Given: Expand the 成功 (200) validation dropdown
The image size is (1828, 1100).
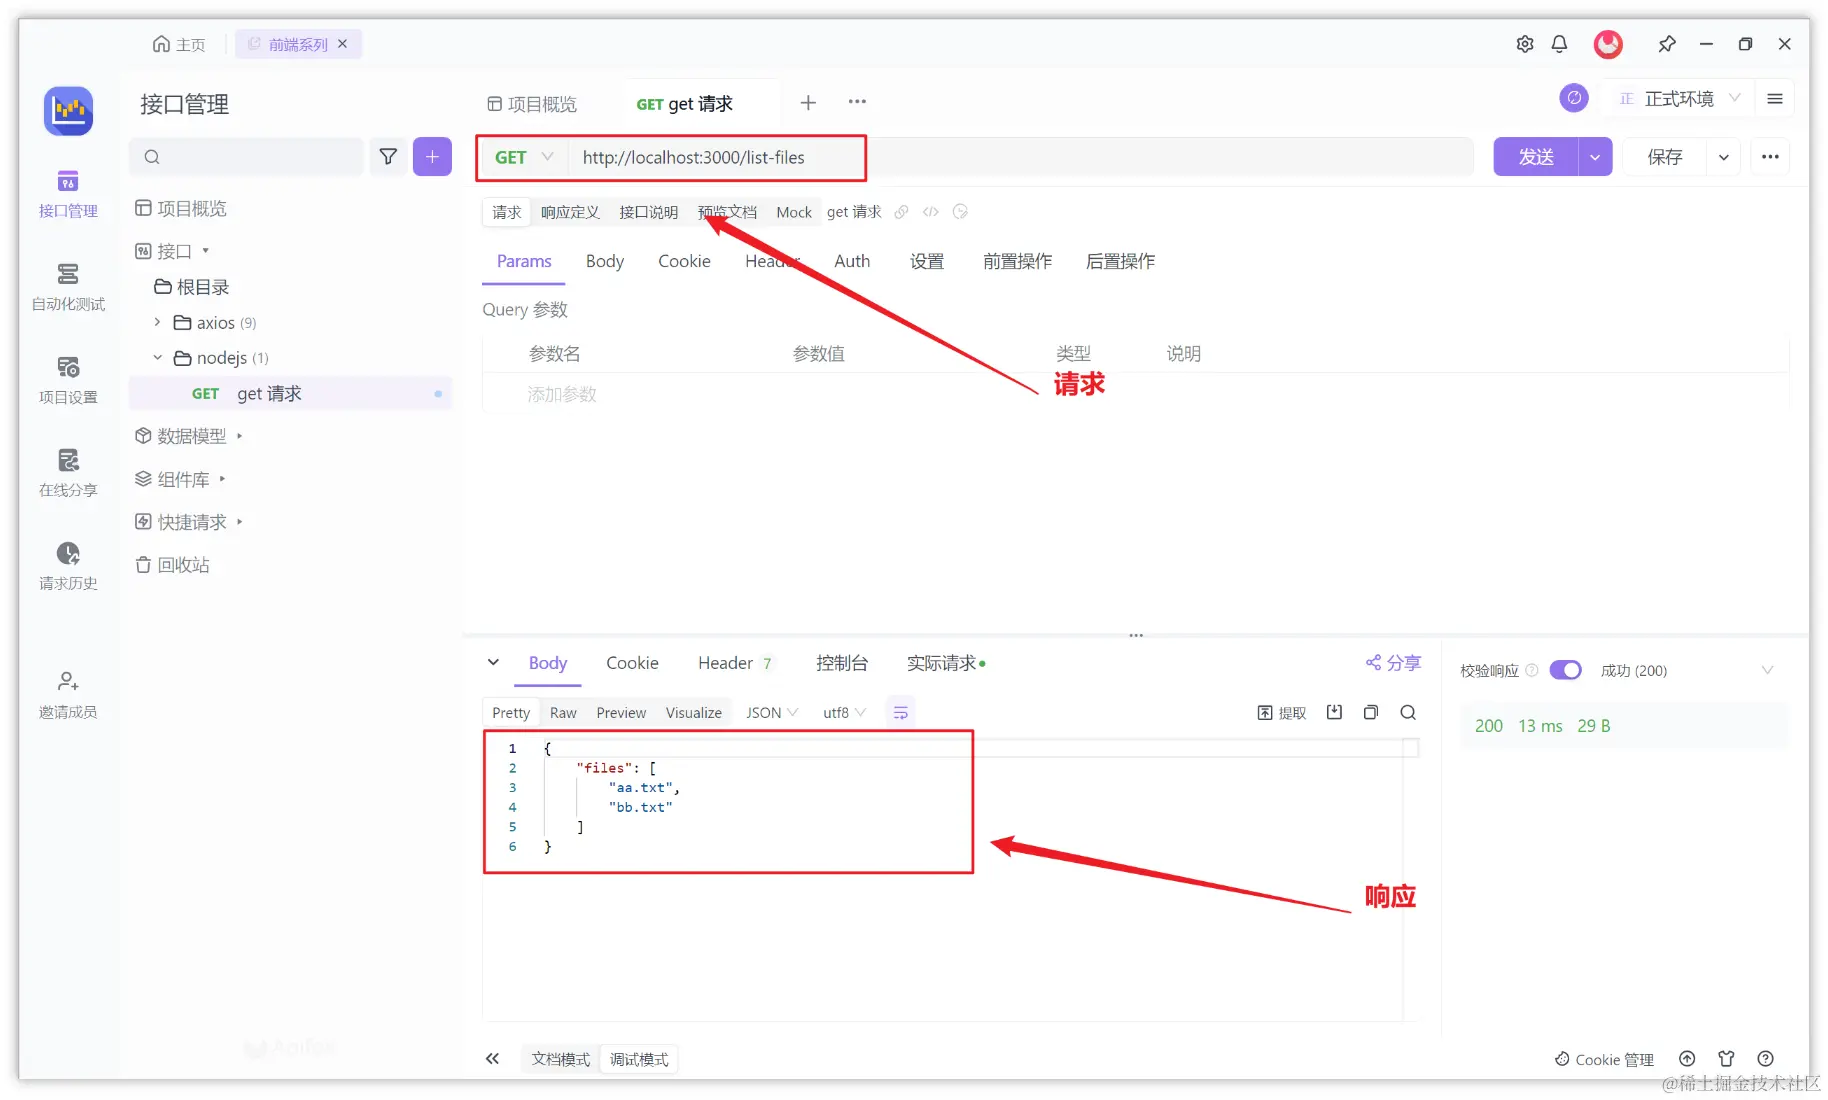Looking at the screenshot, I should (x=1767, y=670).
